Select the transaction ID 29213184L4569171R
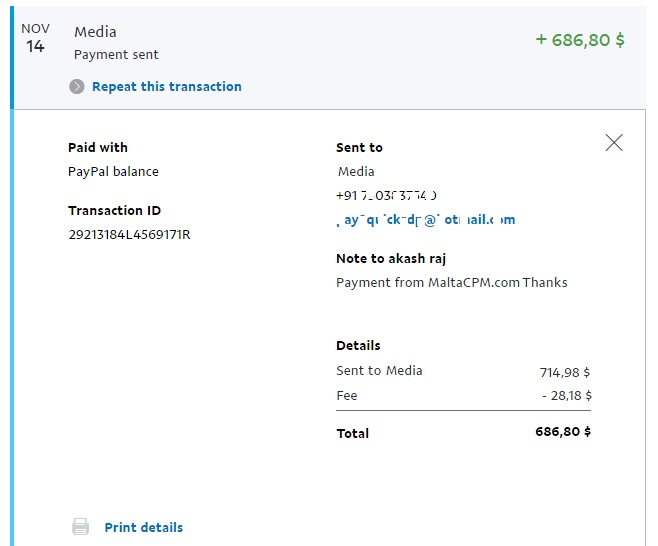Viewport: 658px width, 546px height. (129, 234)
